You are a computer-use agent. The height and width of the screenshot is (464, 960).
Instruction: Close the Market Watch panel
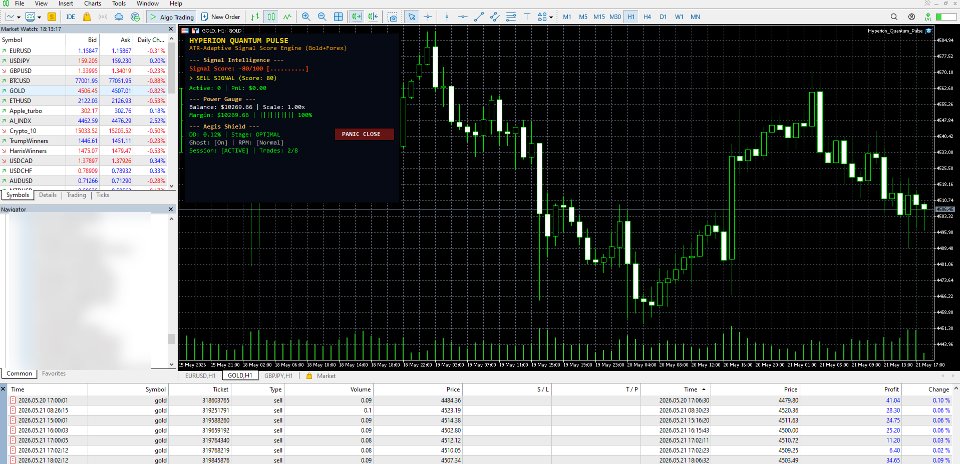click(x=171, y=28)
